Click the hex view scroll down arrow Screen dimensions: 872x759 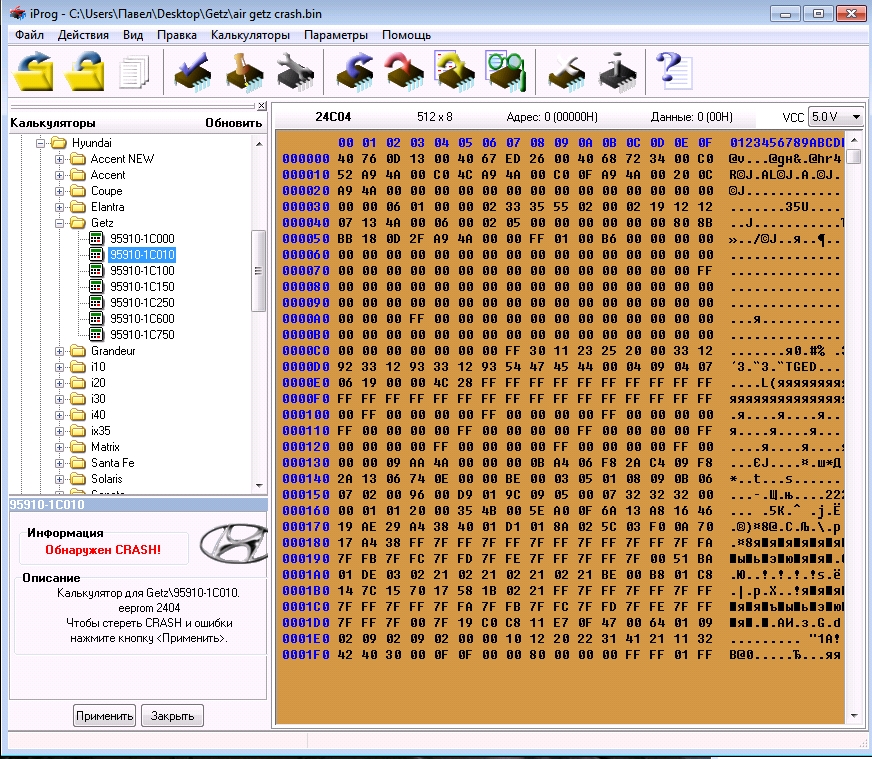tap(854, 716)
